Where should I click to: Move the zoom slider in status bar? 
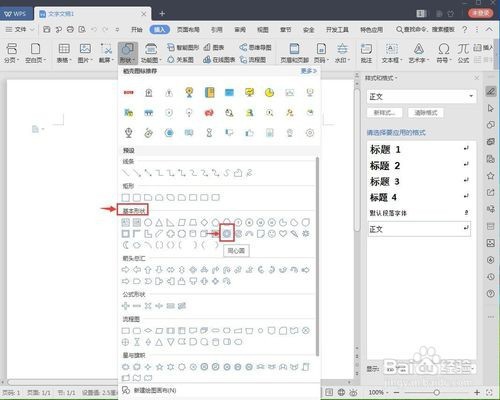(436, 392)
